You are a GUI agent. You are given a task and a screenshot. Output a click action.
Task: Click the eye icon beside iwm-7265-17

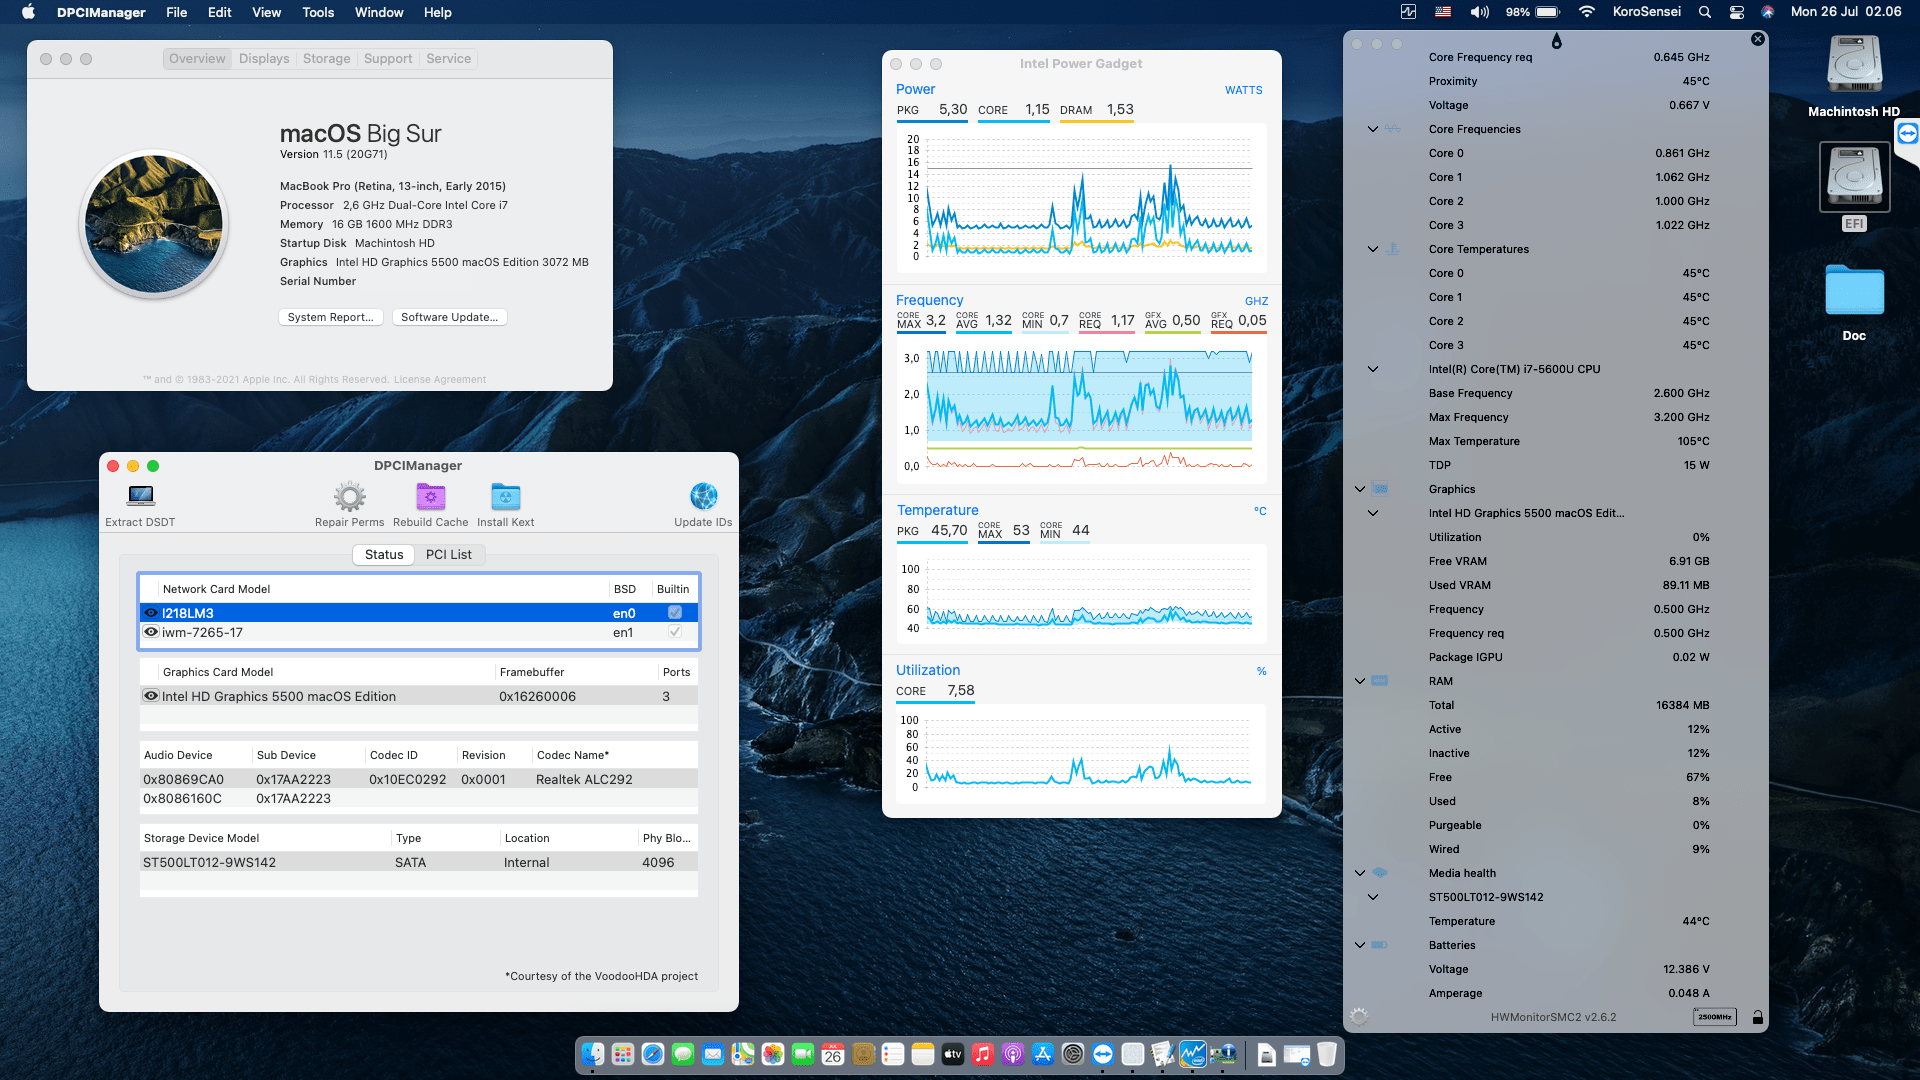point(151,632)
